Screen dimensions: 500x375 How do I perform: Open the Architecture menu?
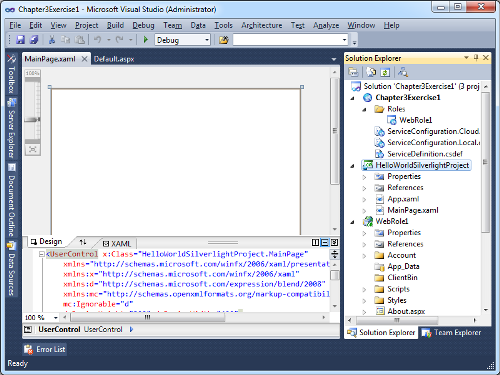(262, 25)
